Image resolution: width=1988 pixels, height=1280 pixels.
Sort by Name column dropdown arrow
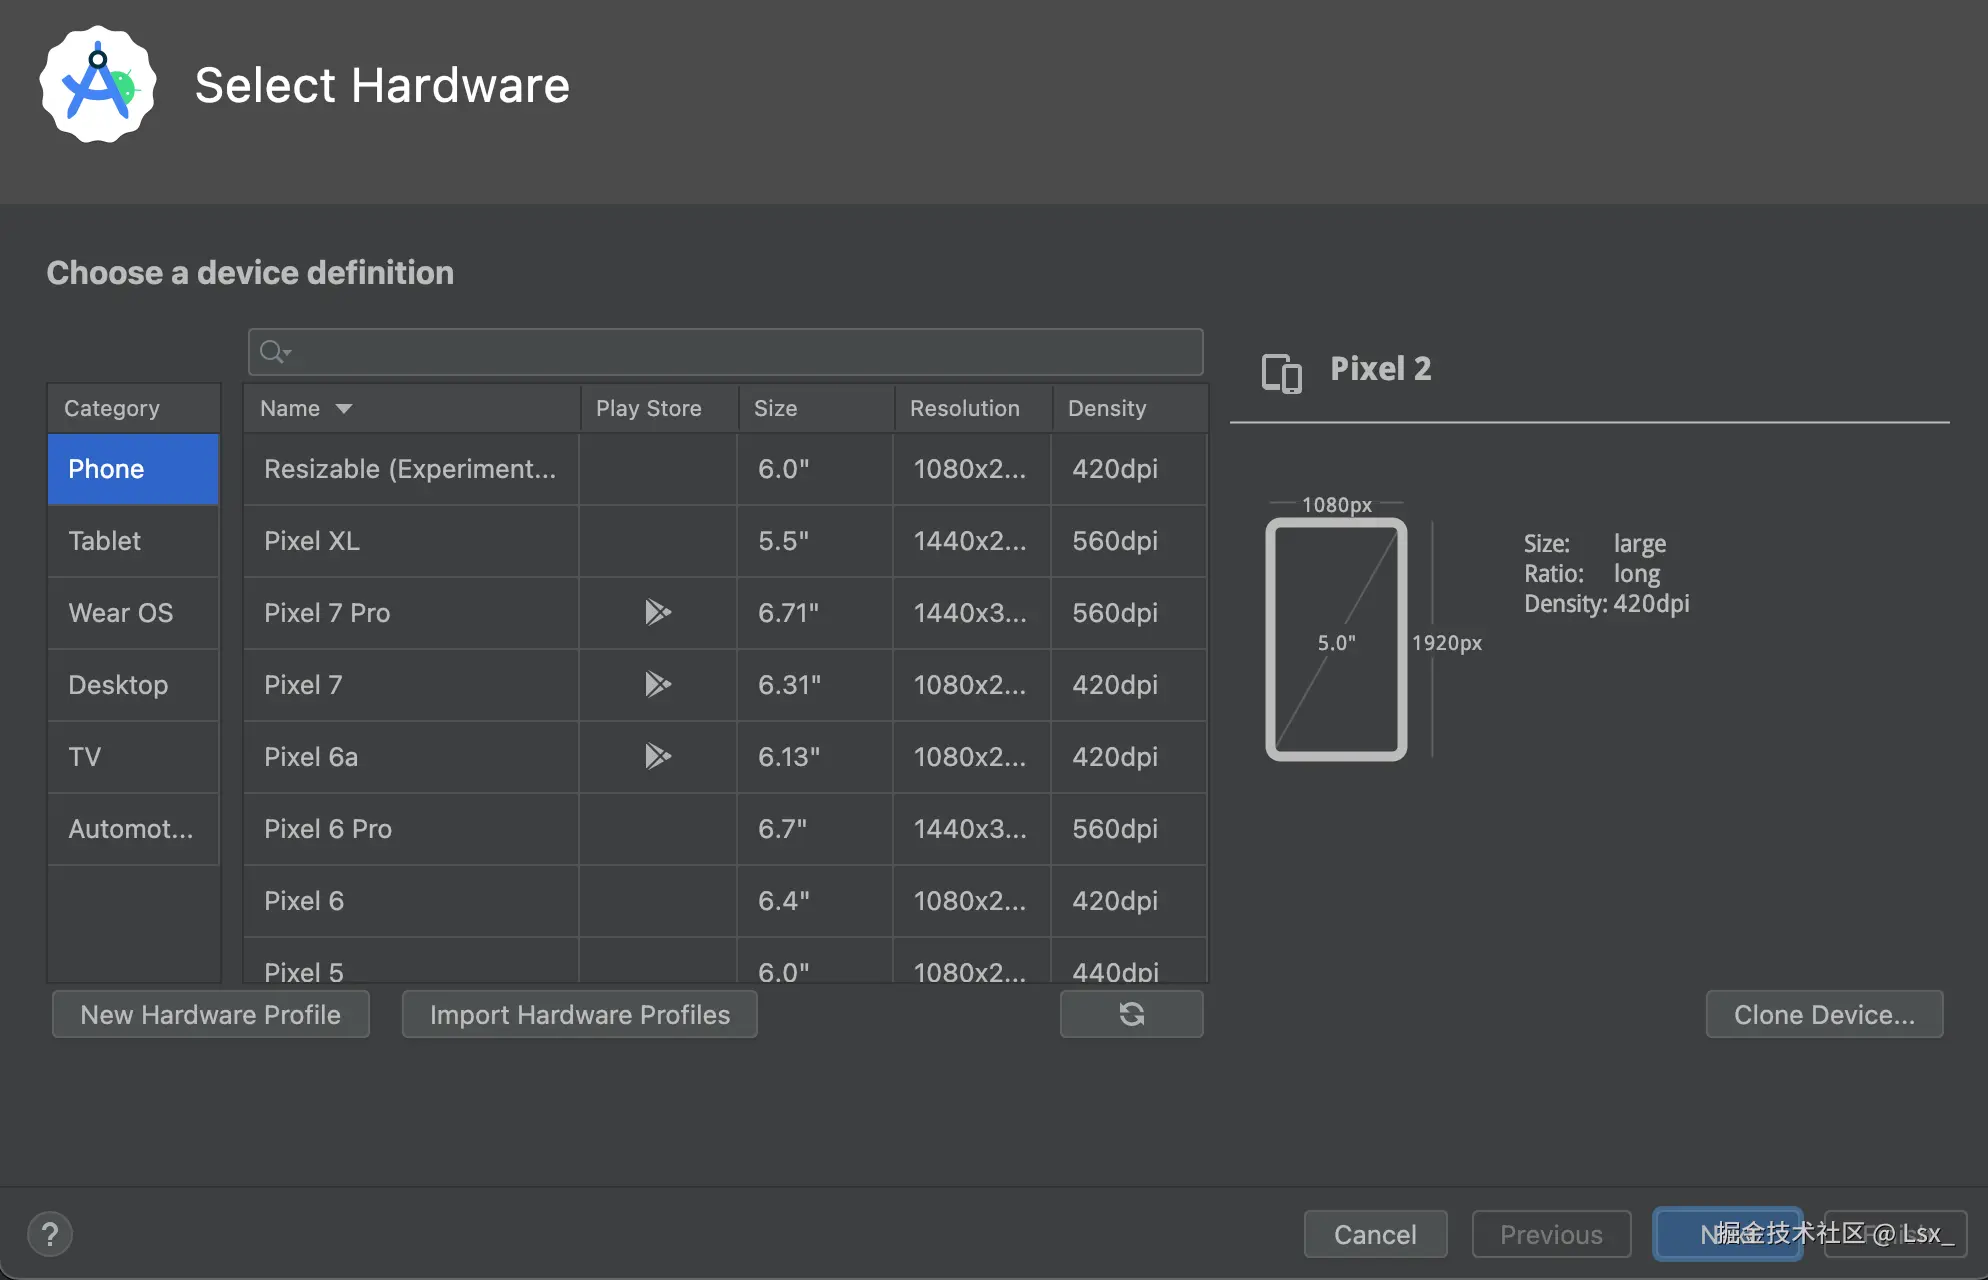[344, 408]
